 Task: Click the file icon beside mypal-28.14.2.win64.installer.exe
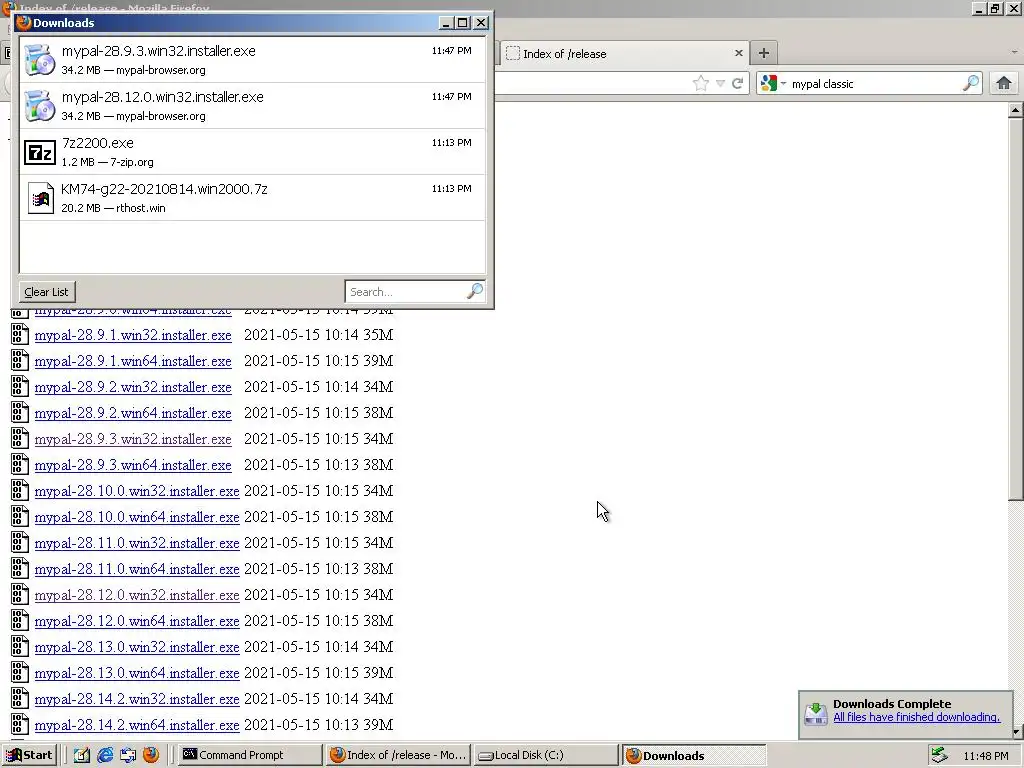click(x=20, y=724)
